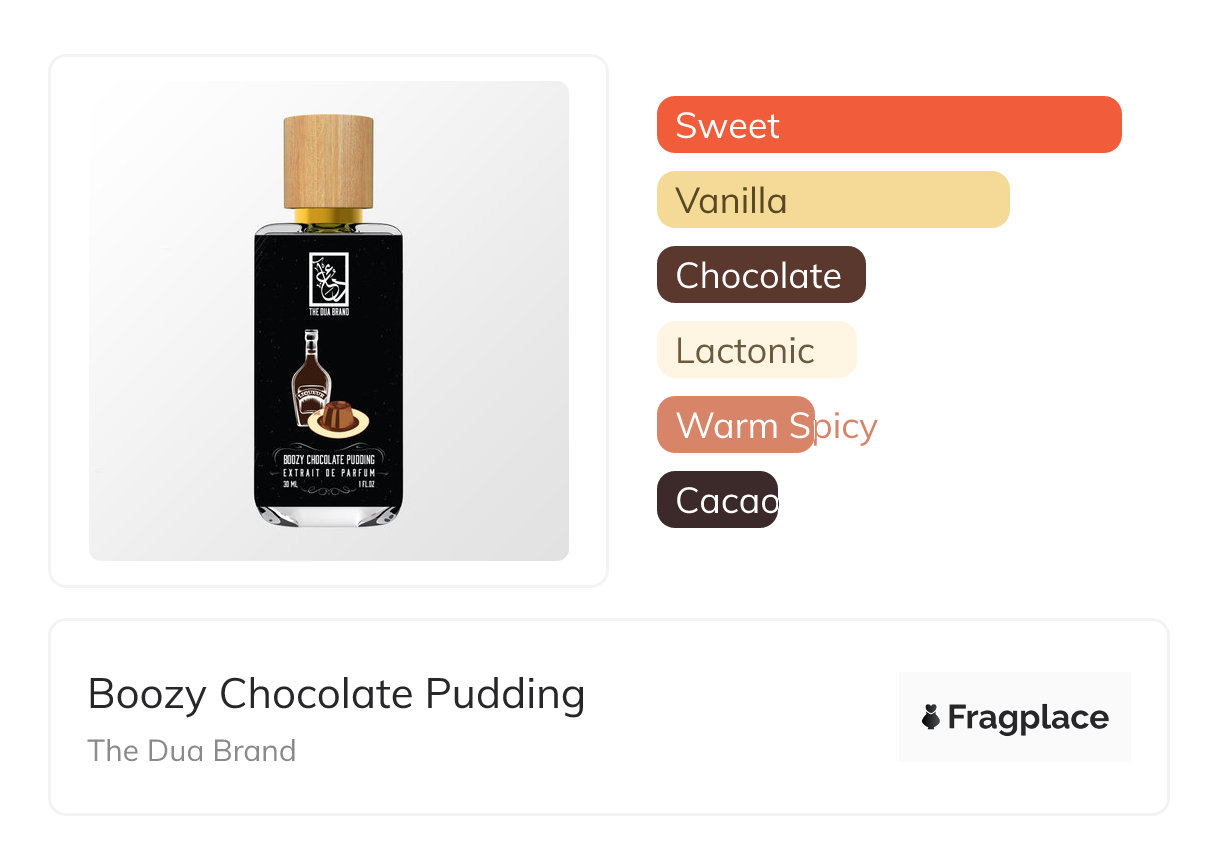The width and height of the screenshot is (1218, 864).
Task: Click the gold collar under the cap
Action: click(328, 215)
